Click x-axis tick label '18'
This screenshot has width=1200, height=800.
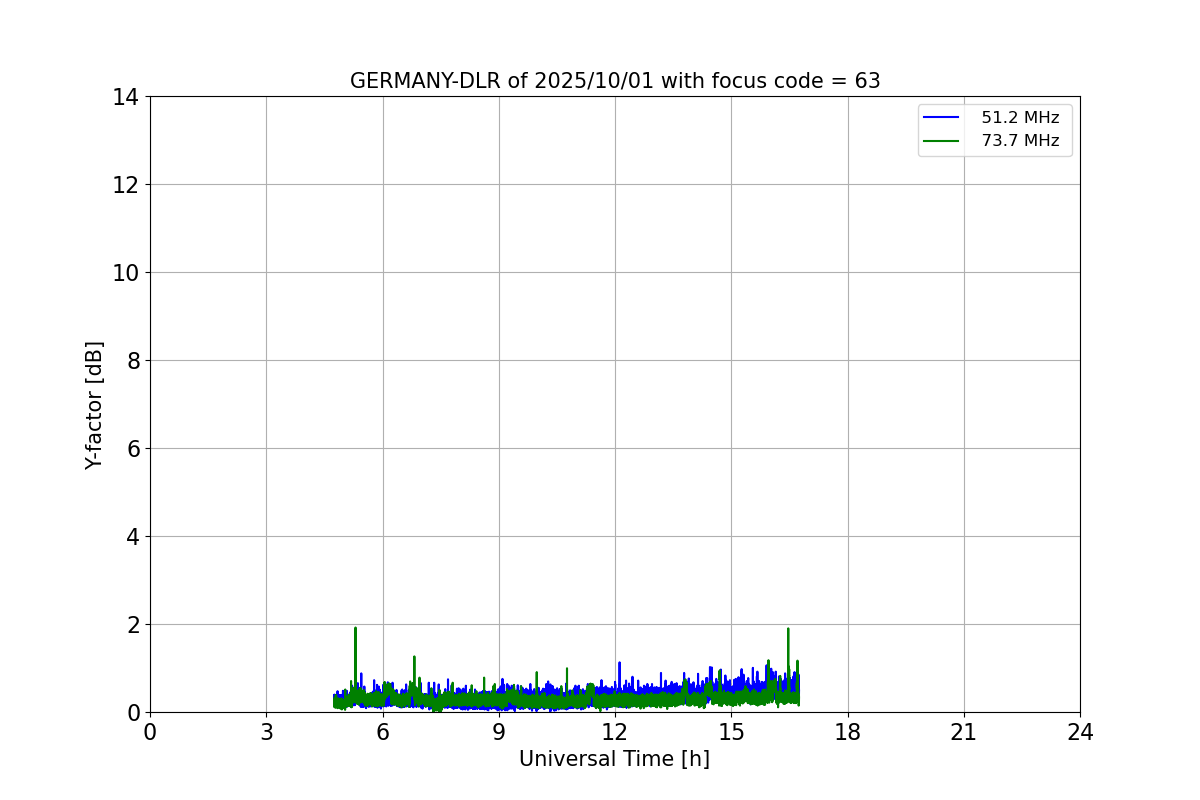click(x=848, y=732)
